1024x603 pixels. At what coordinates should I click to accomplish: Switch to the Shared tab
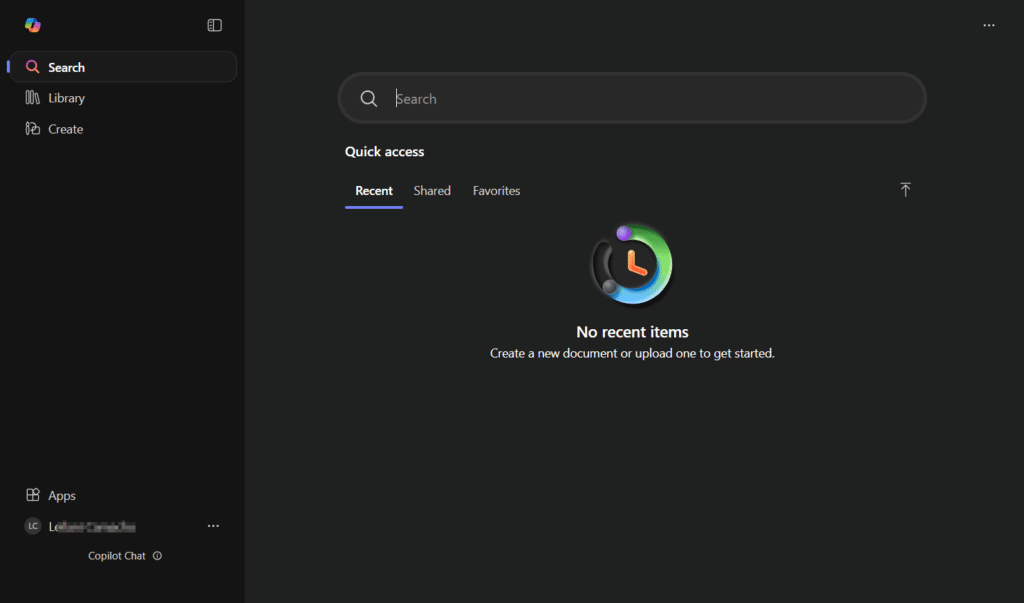point(432,191)
